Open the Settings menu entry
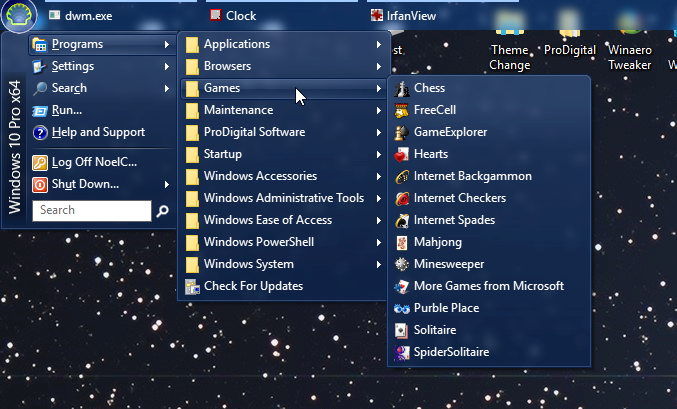The image size is (677, 409). click(73, 66)
